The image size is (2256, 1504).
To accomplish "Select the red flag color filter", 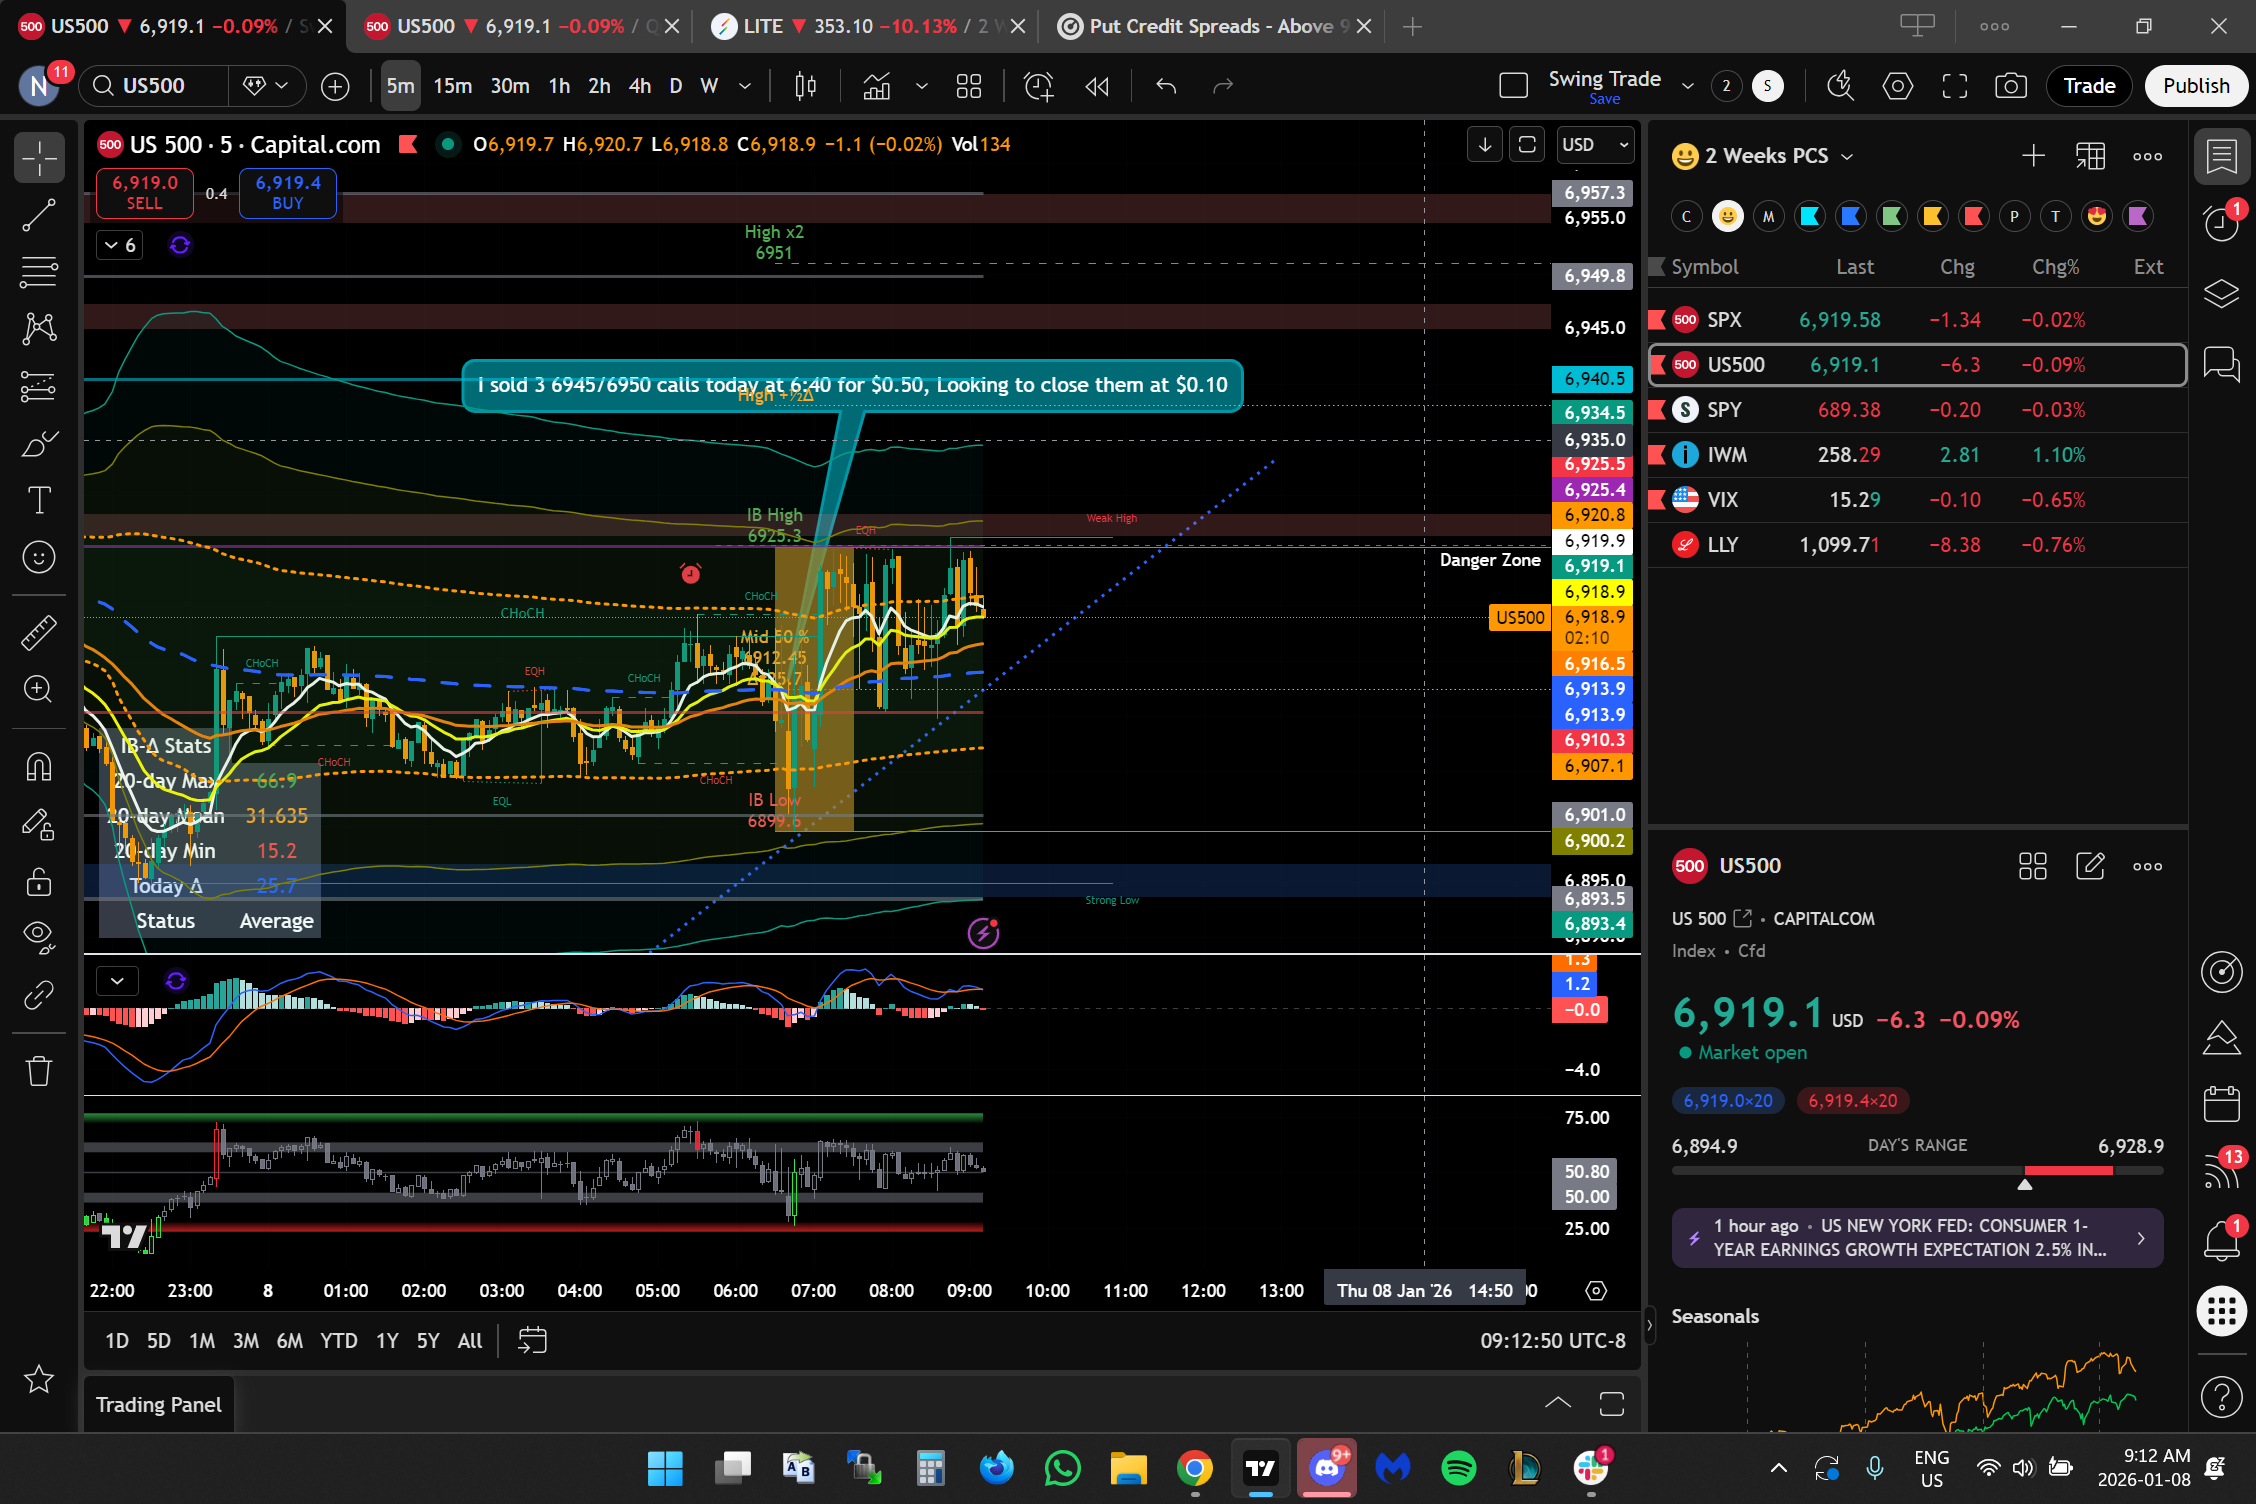I will [x=1973, y=216].
